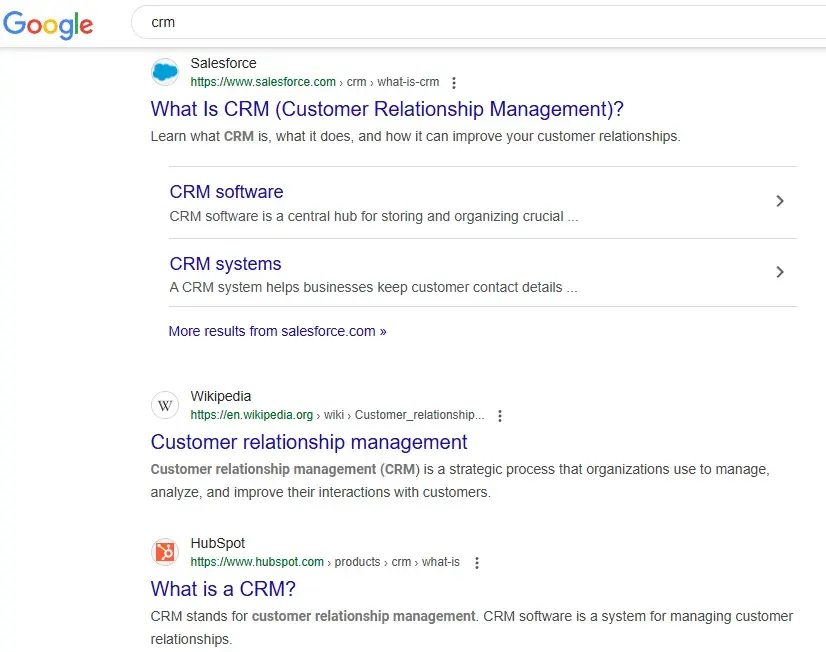
Task: Click "More results from salesforce.com"
Action: pos(277,331)
